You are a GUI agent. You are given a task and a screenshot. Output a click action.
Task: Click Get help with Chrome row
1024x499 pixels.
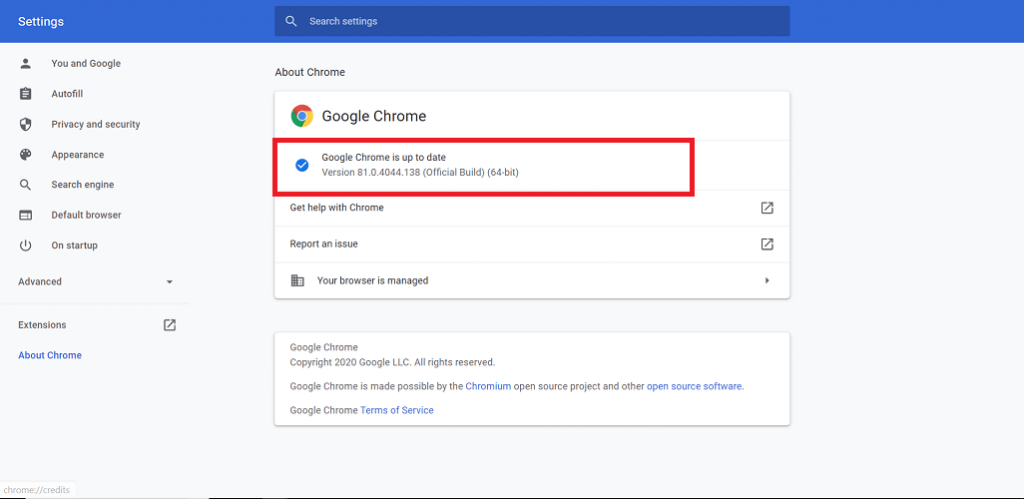pos(532,208)
